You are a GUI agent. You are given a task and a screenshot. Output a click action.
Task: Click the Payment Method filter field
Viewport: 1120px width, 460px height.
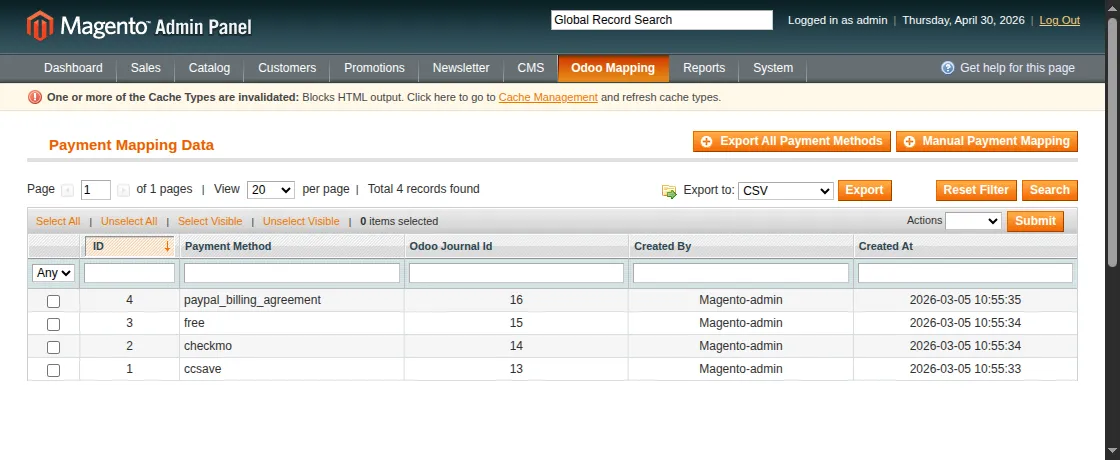(x=291, y=273)
